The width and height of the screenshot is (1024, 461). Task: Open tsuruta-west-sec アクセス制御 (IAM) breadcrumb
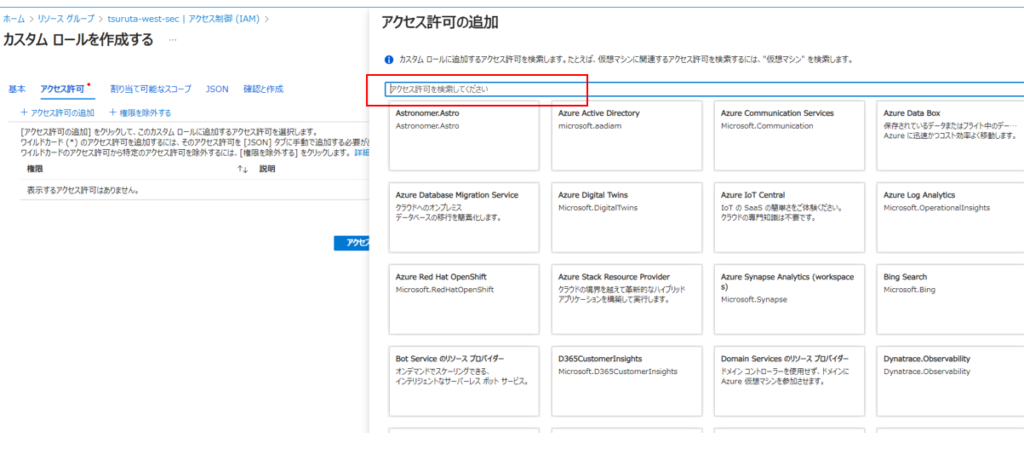tap(183, 19)
